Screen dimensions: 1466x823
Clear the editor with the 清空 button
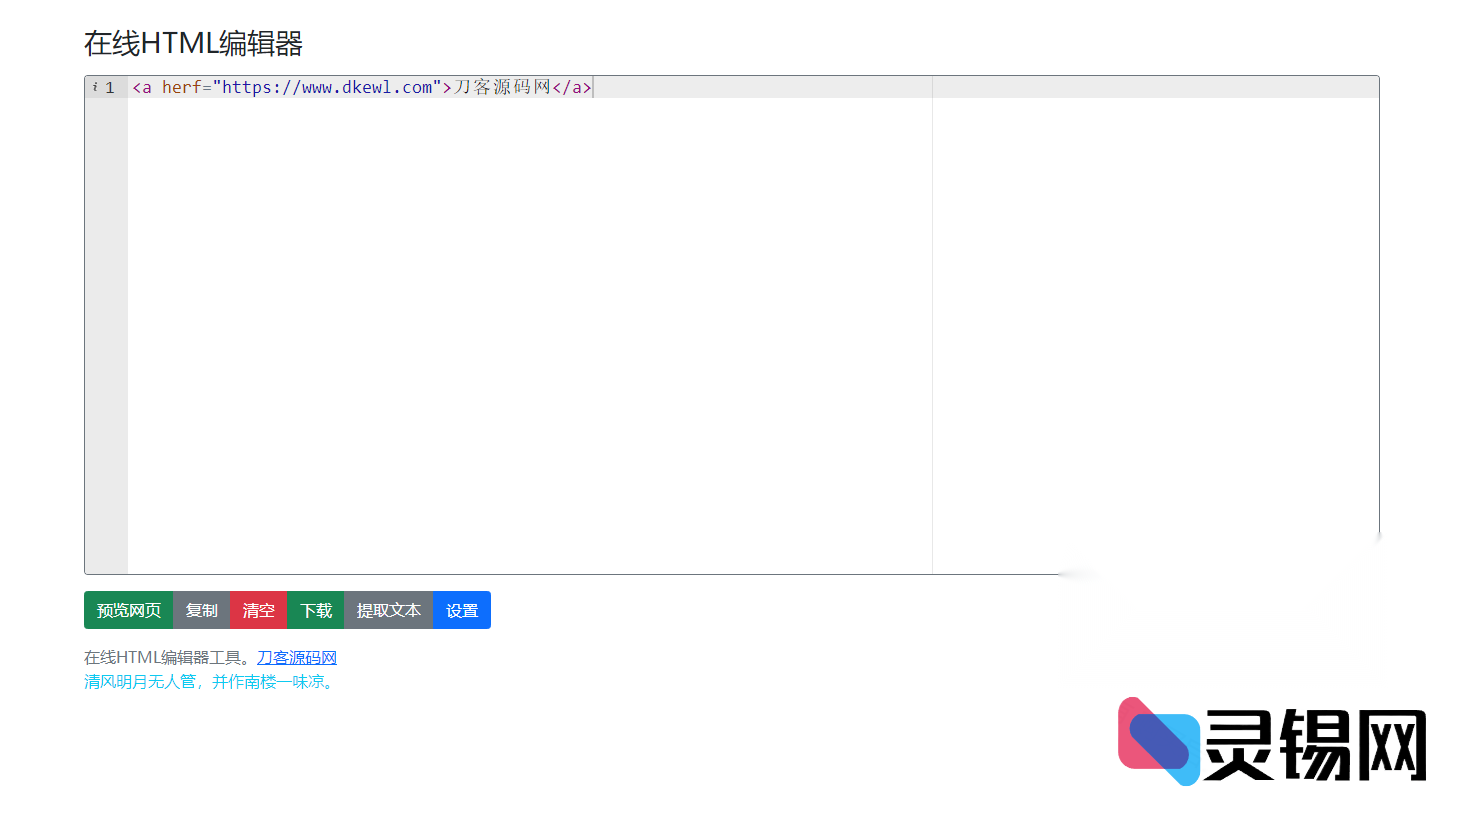[258, 610]
